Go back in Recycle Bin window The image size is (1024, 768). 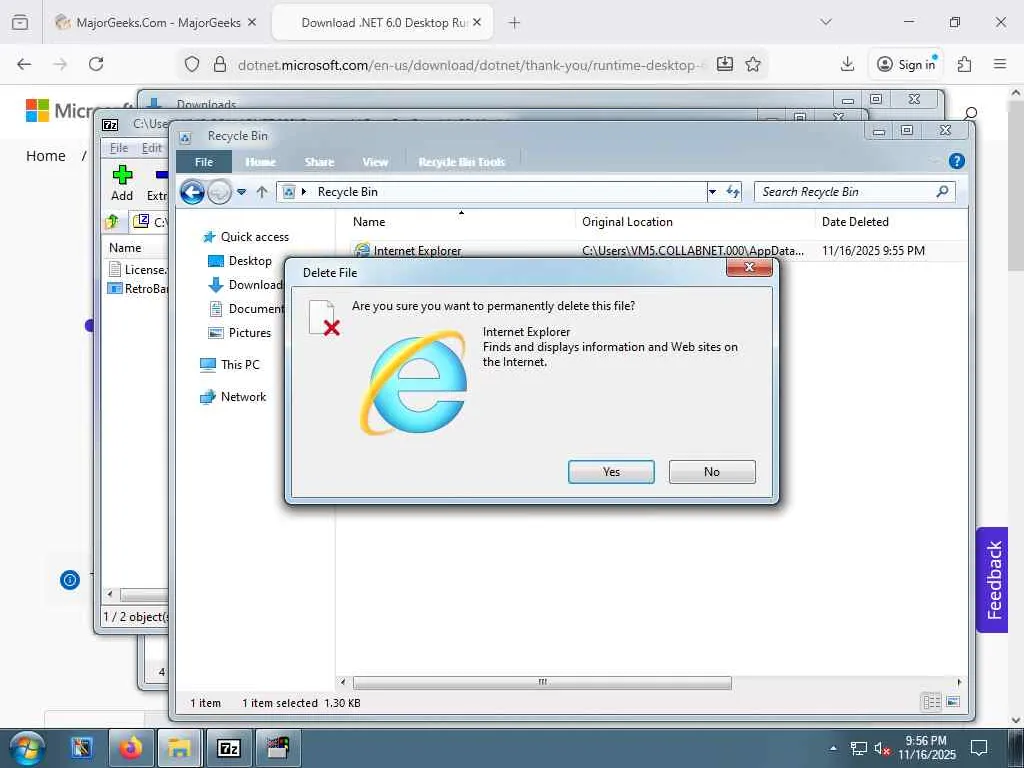(x=192, y=192)
